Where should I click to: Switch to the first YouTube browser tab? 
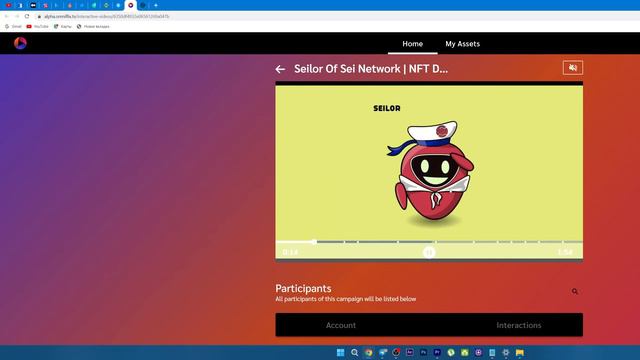click(x=9, y=5)
